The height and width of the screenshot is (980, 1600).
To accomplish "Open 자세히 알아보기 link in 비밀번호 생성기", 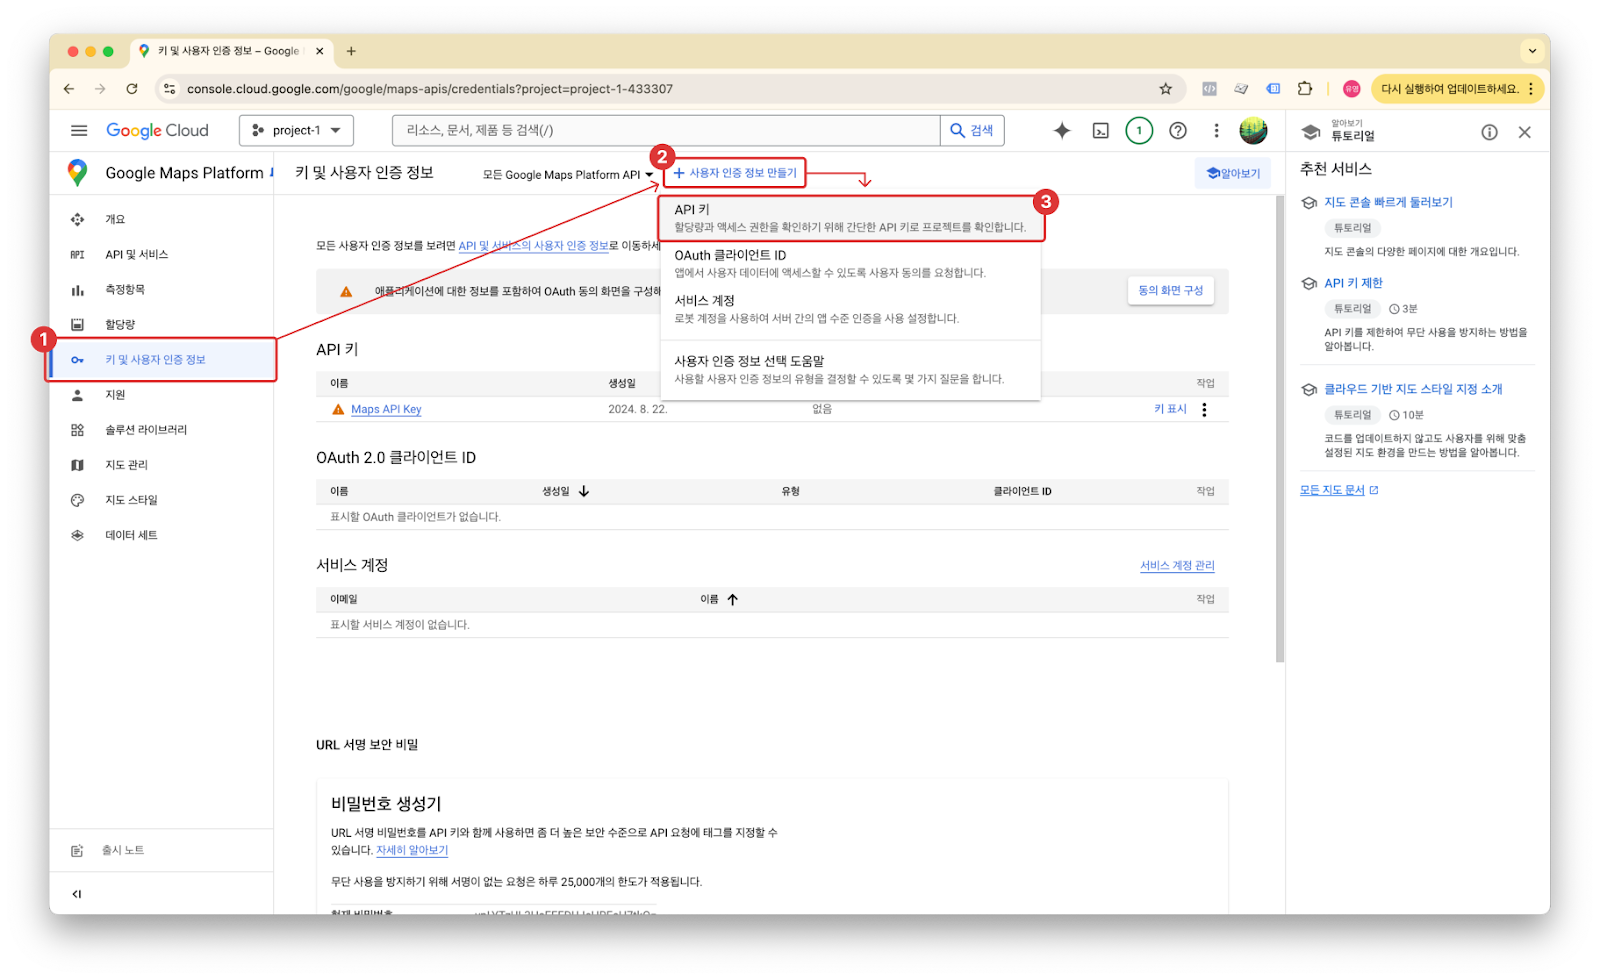I will 412,850.
